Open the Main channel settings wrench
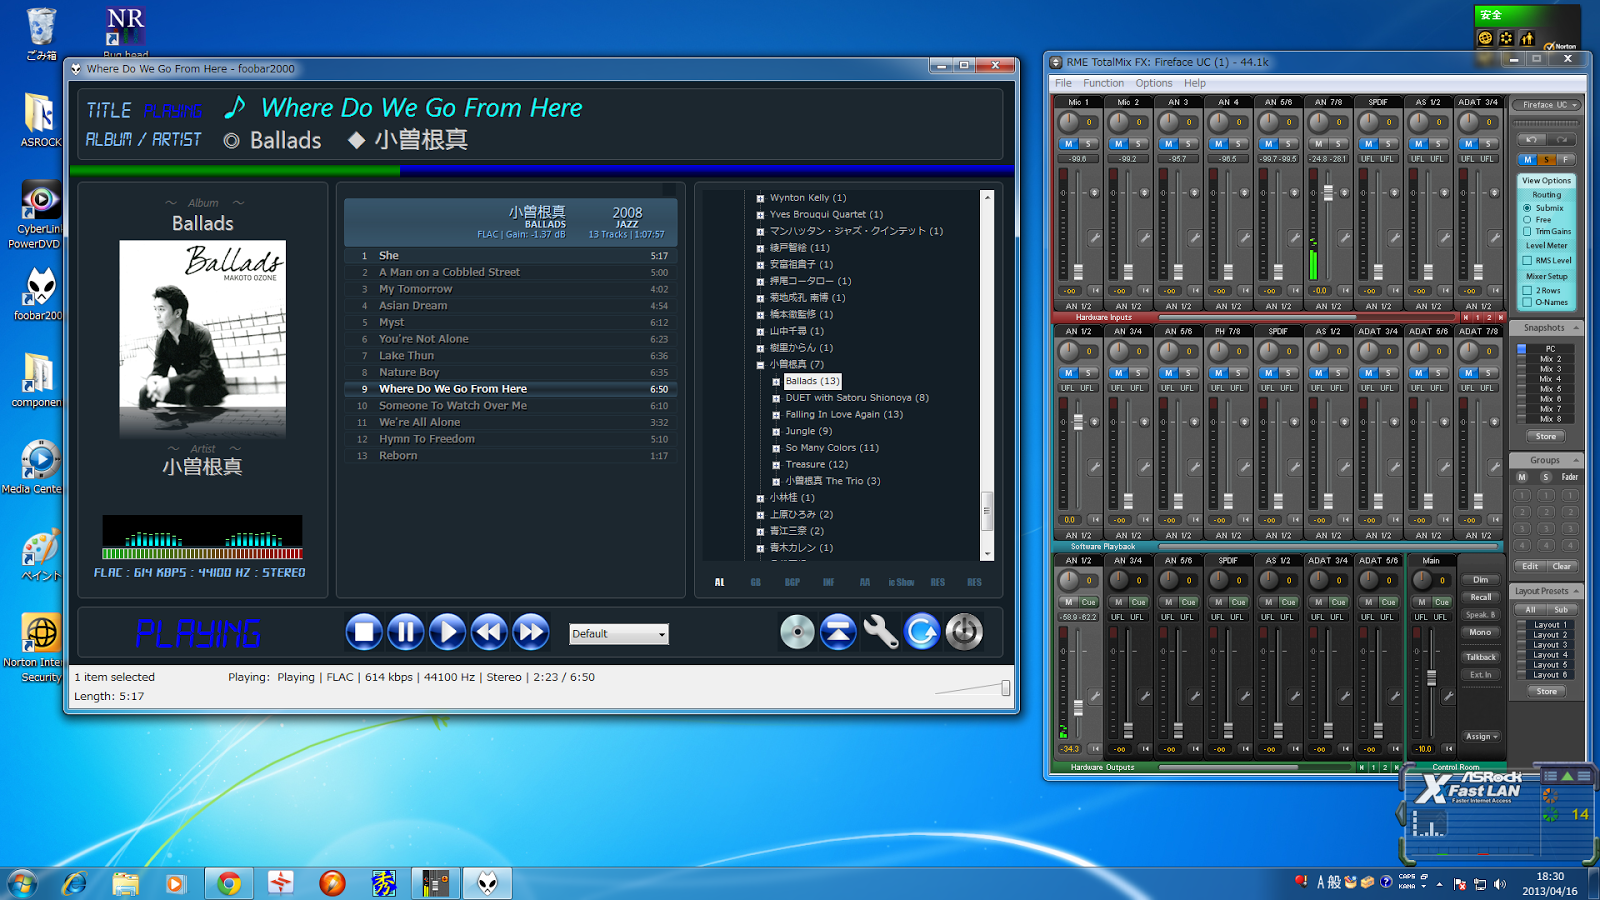 [1448, 696]
